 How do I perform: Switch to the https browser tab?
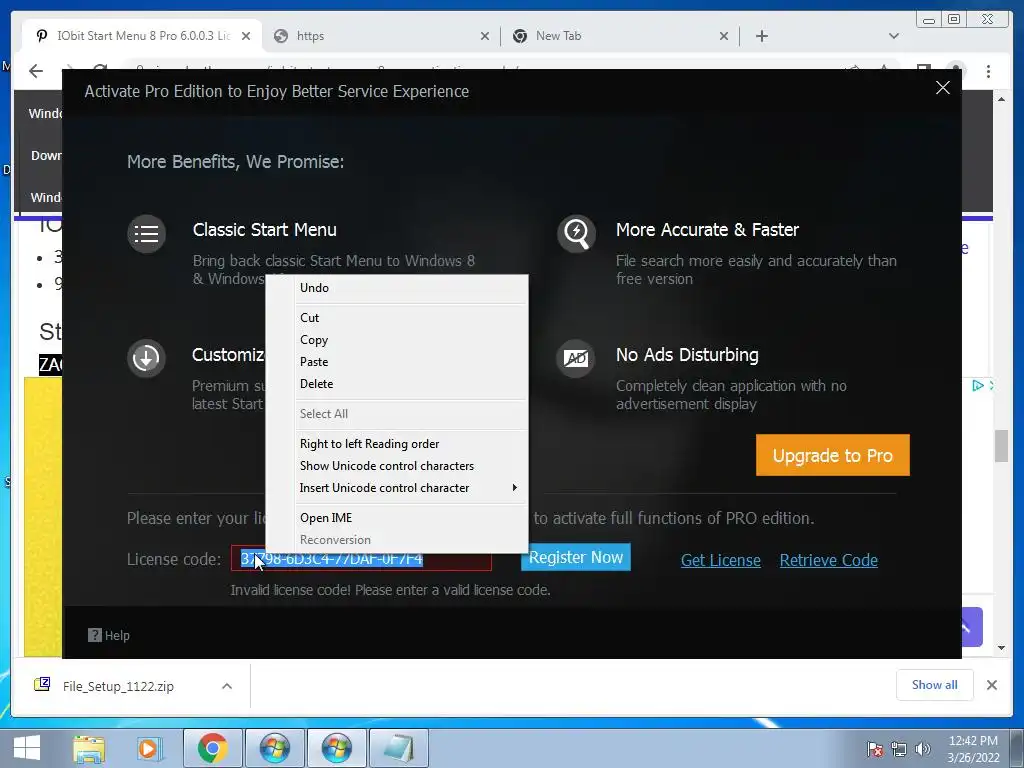pos(379,36)
